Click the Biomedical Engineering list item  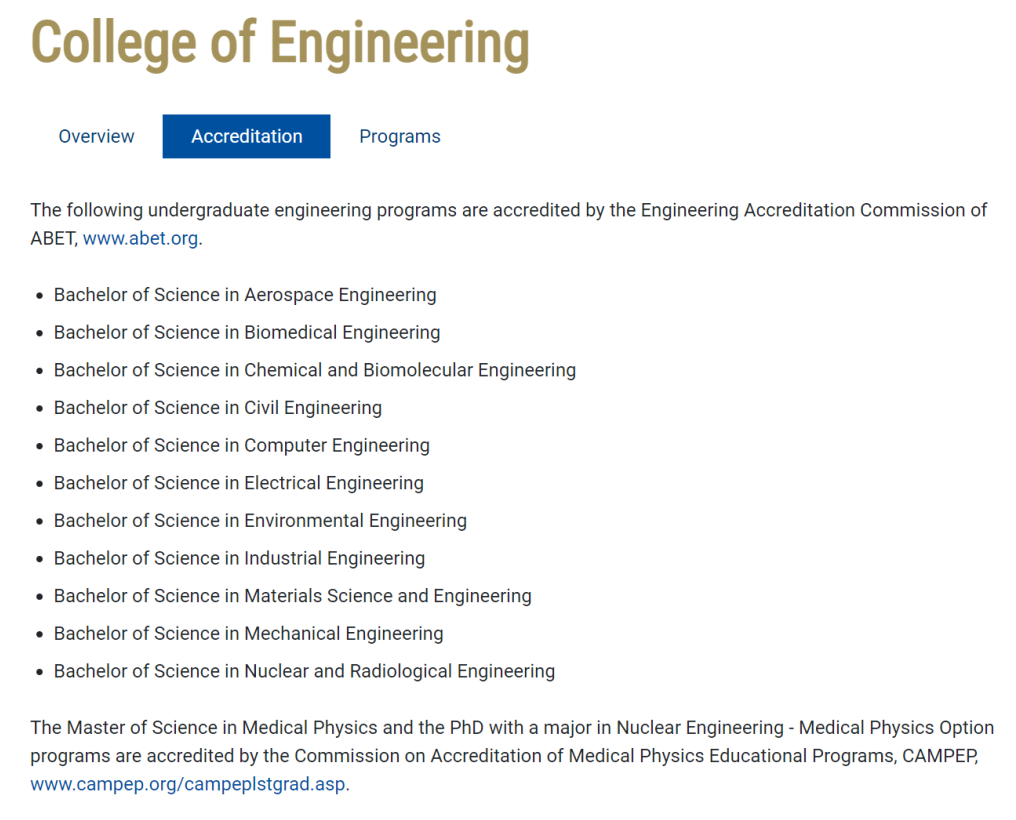click(247, 333)
